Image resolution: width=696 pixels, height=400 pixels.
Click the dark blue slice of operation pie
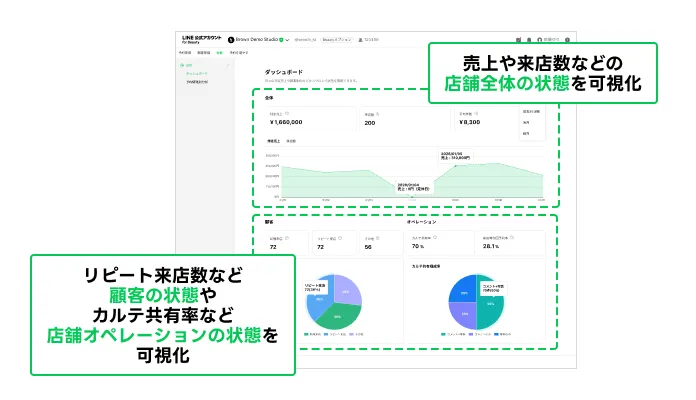tap(463, 289)
